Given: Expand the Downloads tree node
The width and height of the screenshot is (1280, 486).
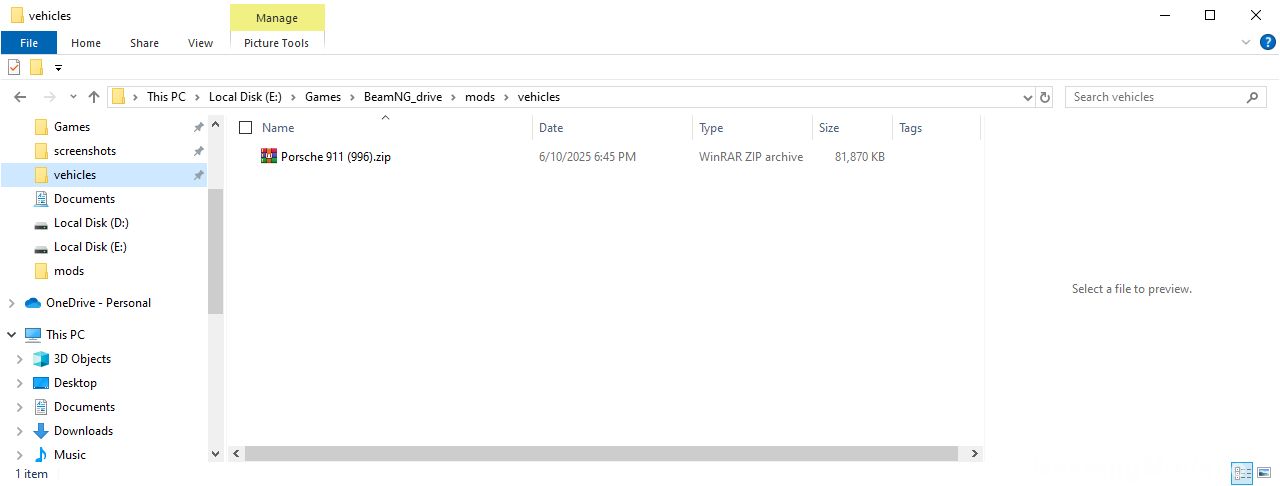Looking at the screenshot, I should [20, 431].
